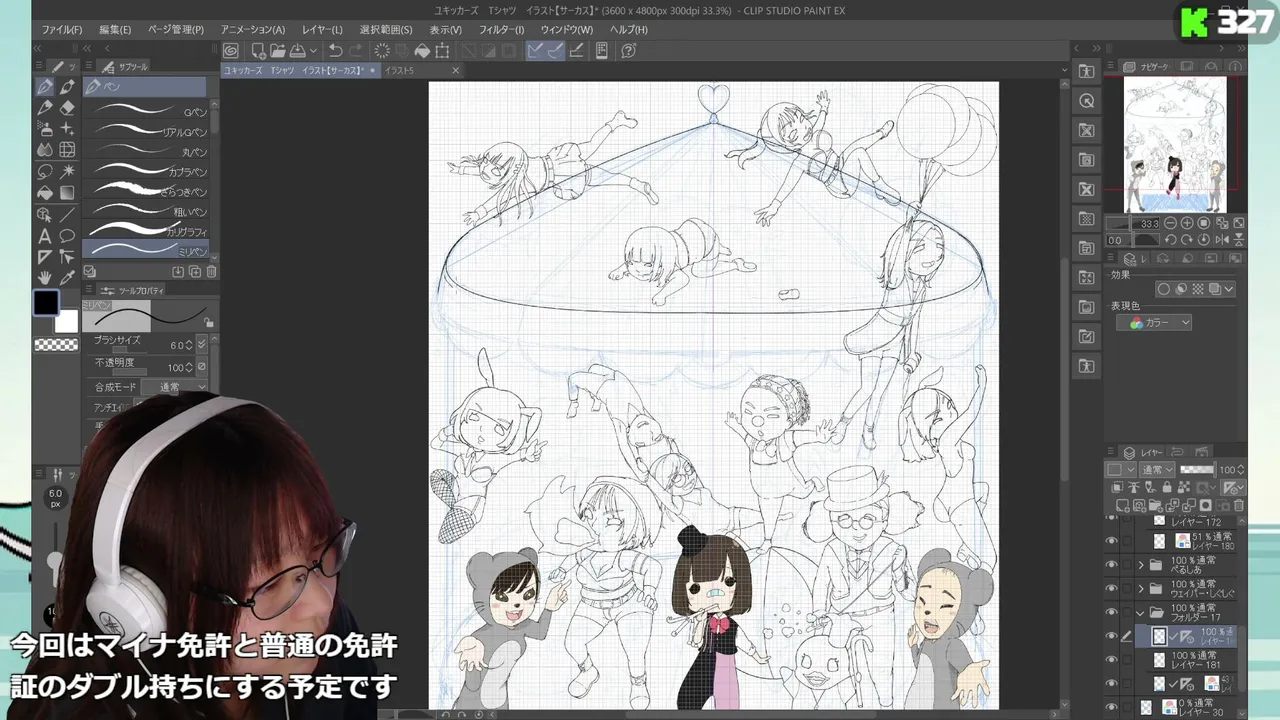This screenshot has height=720, width=1280.
Task: Select the Balloon tool
Action: pyautogui.click(x=67, y=236)
